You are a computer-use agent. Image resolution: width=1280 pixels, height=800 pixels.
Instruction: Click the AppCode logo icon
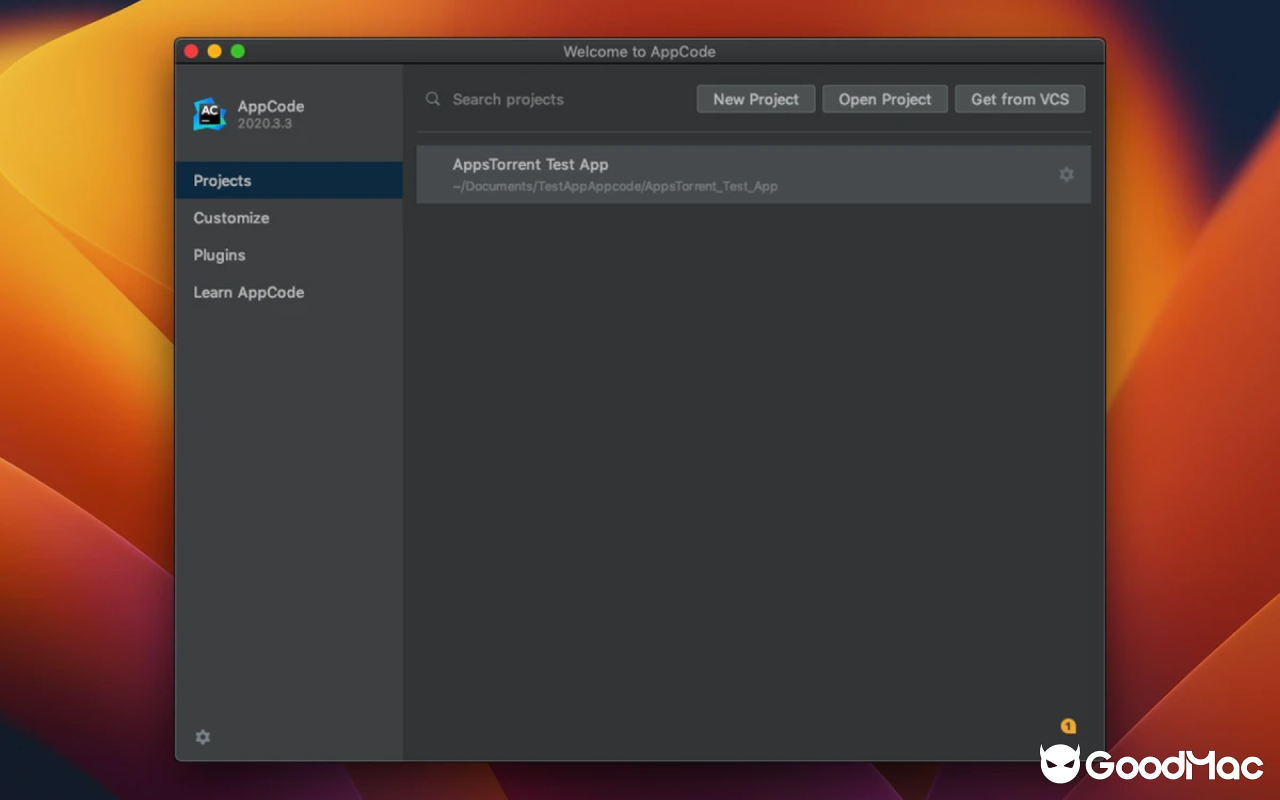(x=208, y=113)
